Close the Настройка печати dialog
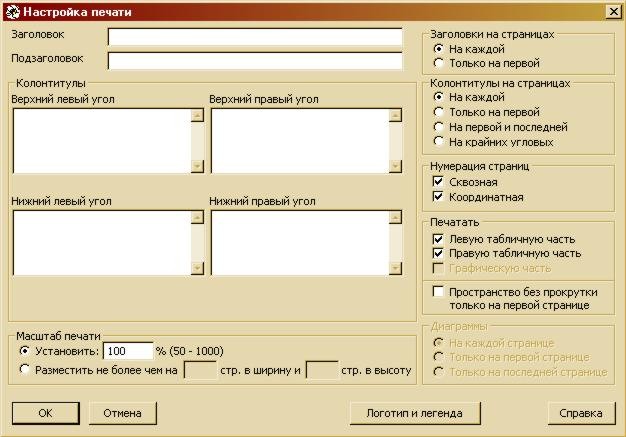This screenshot has height=437, width=626. point(613,12)
